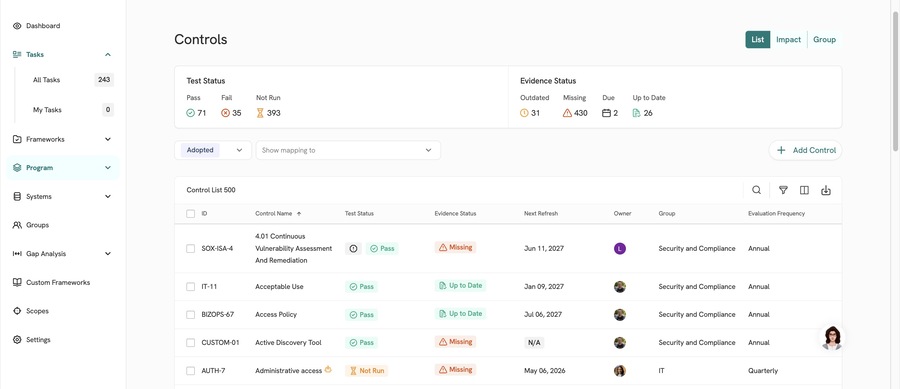Click info icon in SOX-ISA-4 row
Screen dimensions: 900x389
tap(353, 248)
